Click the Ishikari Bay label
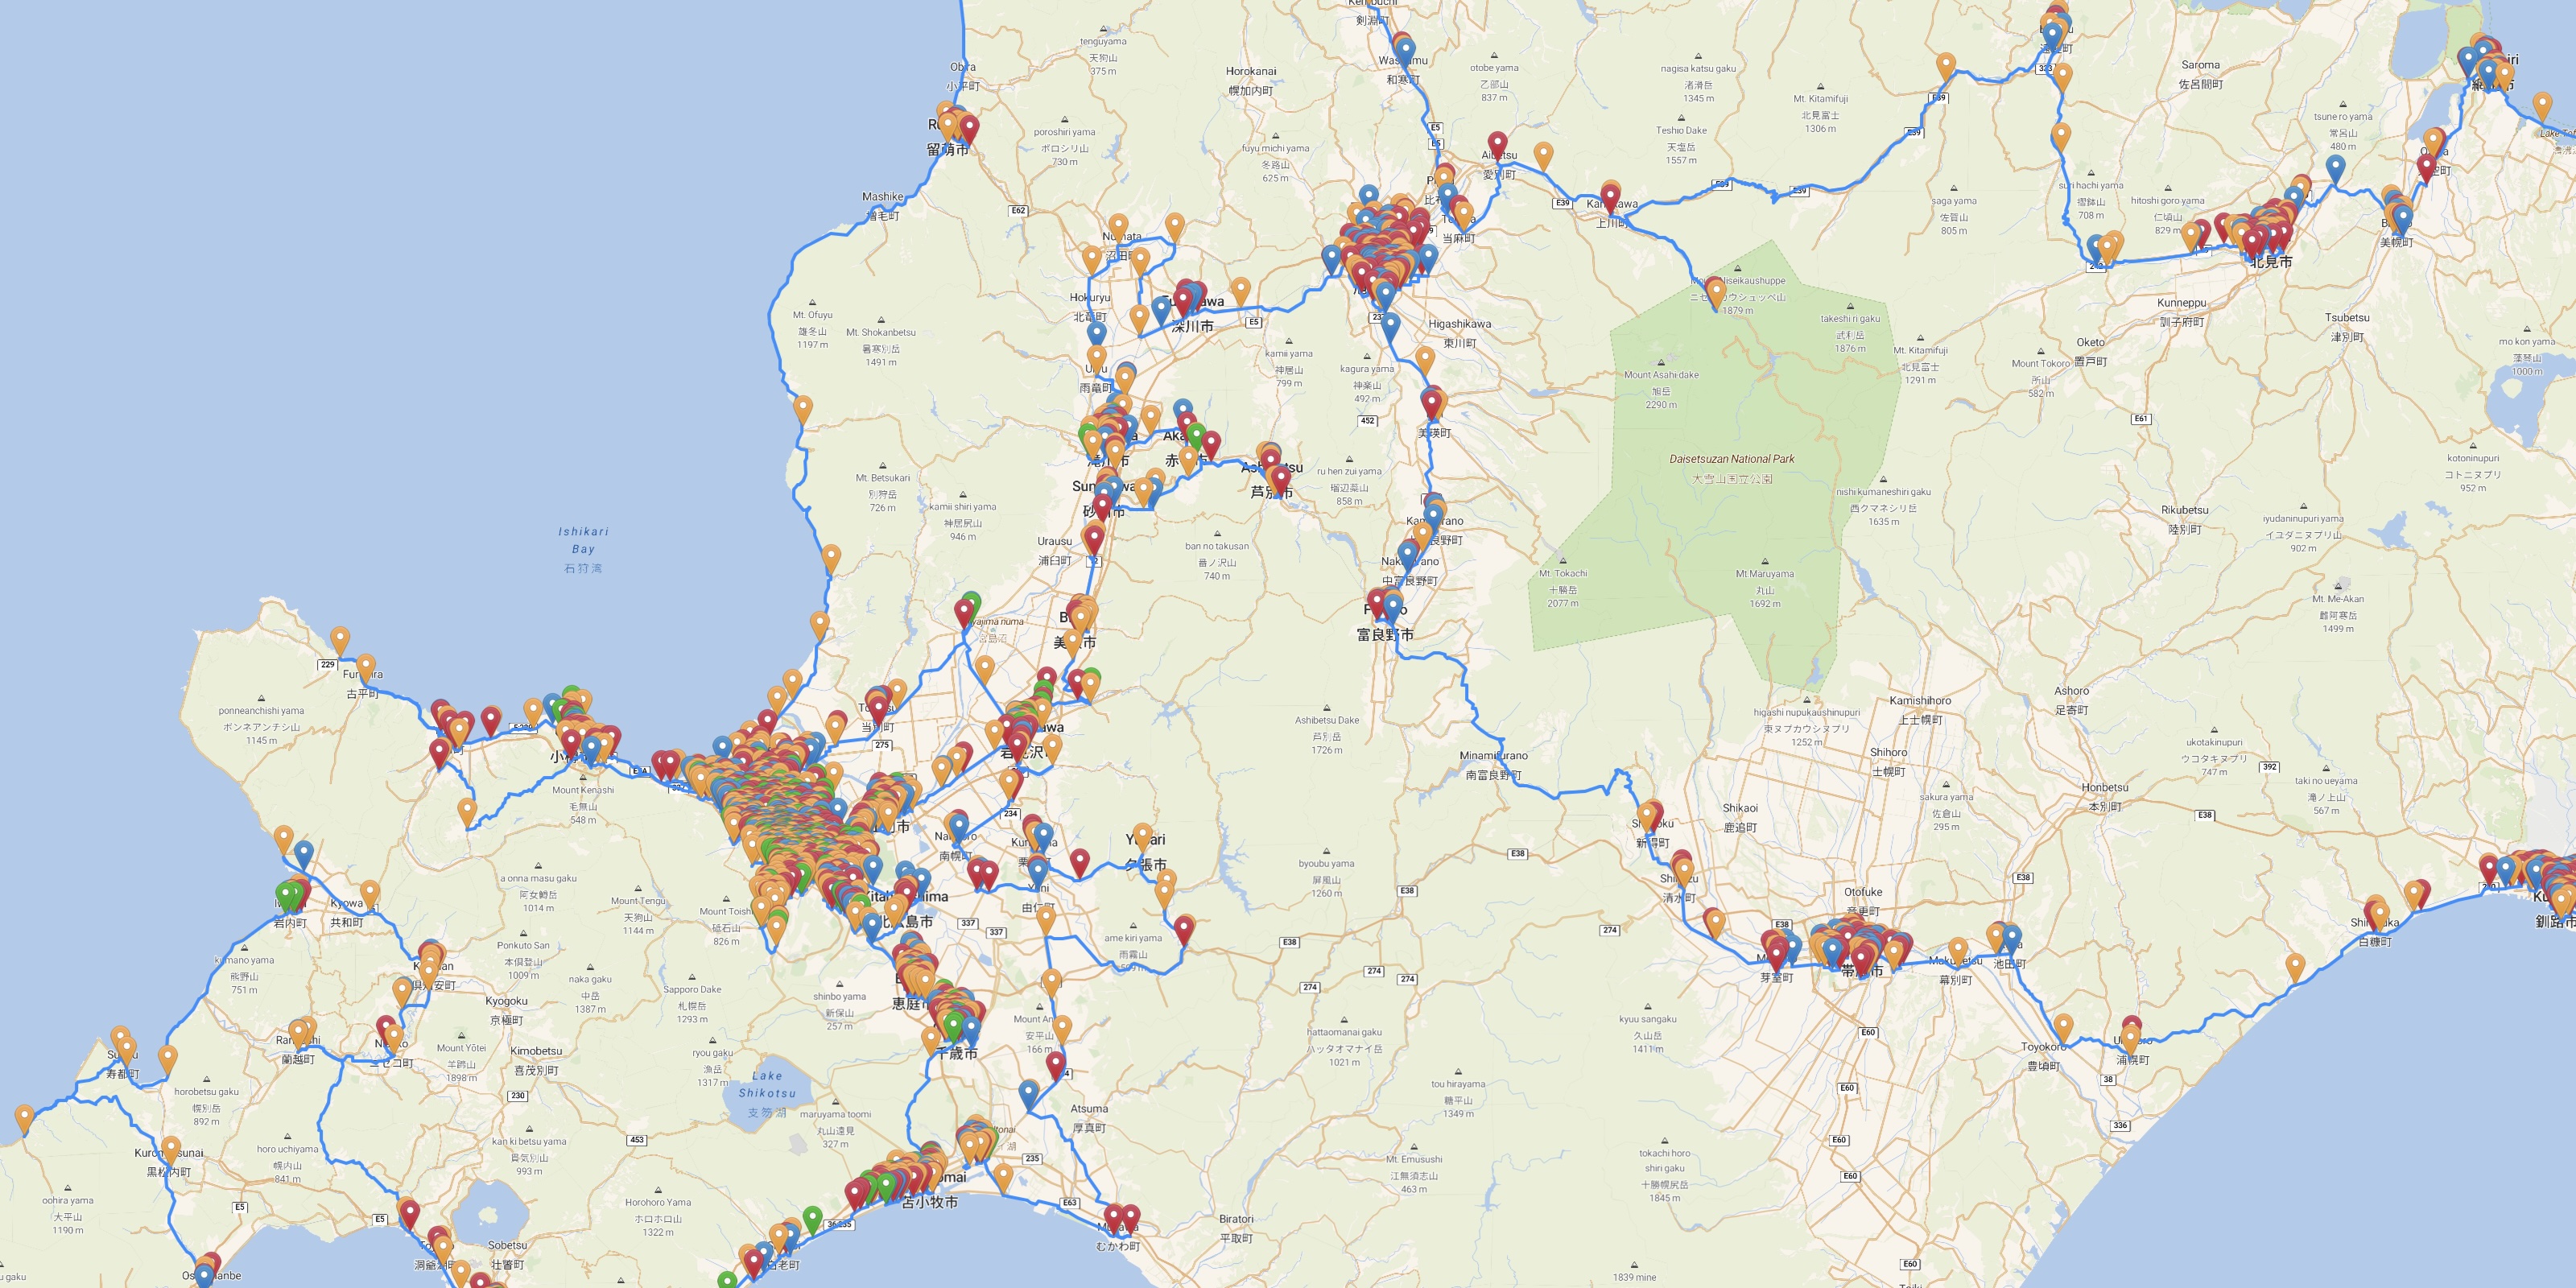This screenshot has width=2576, height=1288. (583, 540)
